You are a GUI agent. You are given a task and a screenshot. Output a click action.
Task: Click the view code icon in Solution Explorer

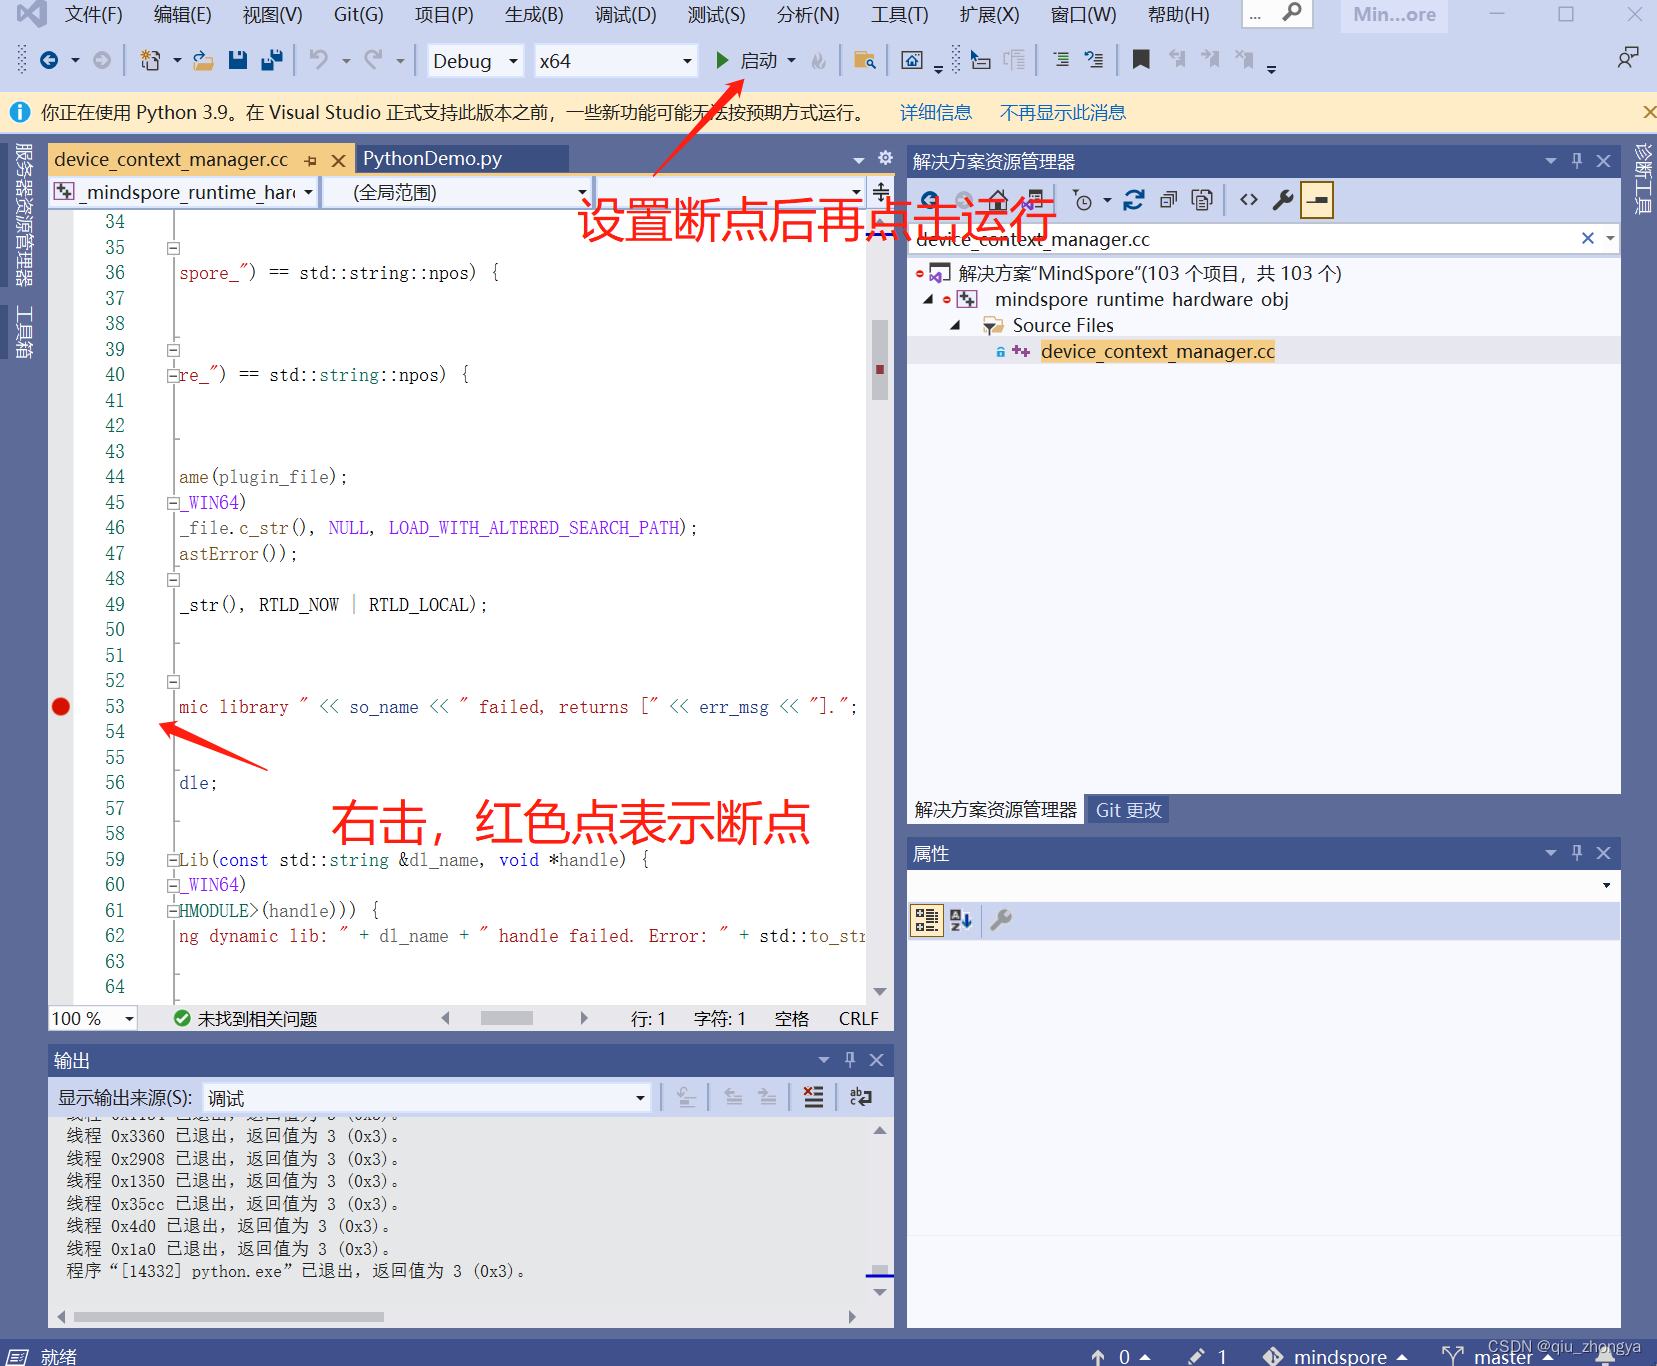pyautogui.click(x=1249, y=200)
